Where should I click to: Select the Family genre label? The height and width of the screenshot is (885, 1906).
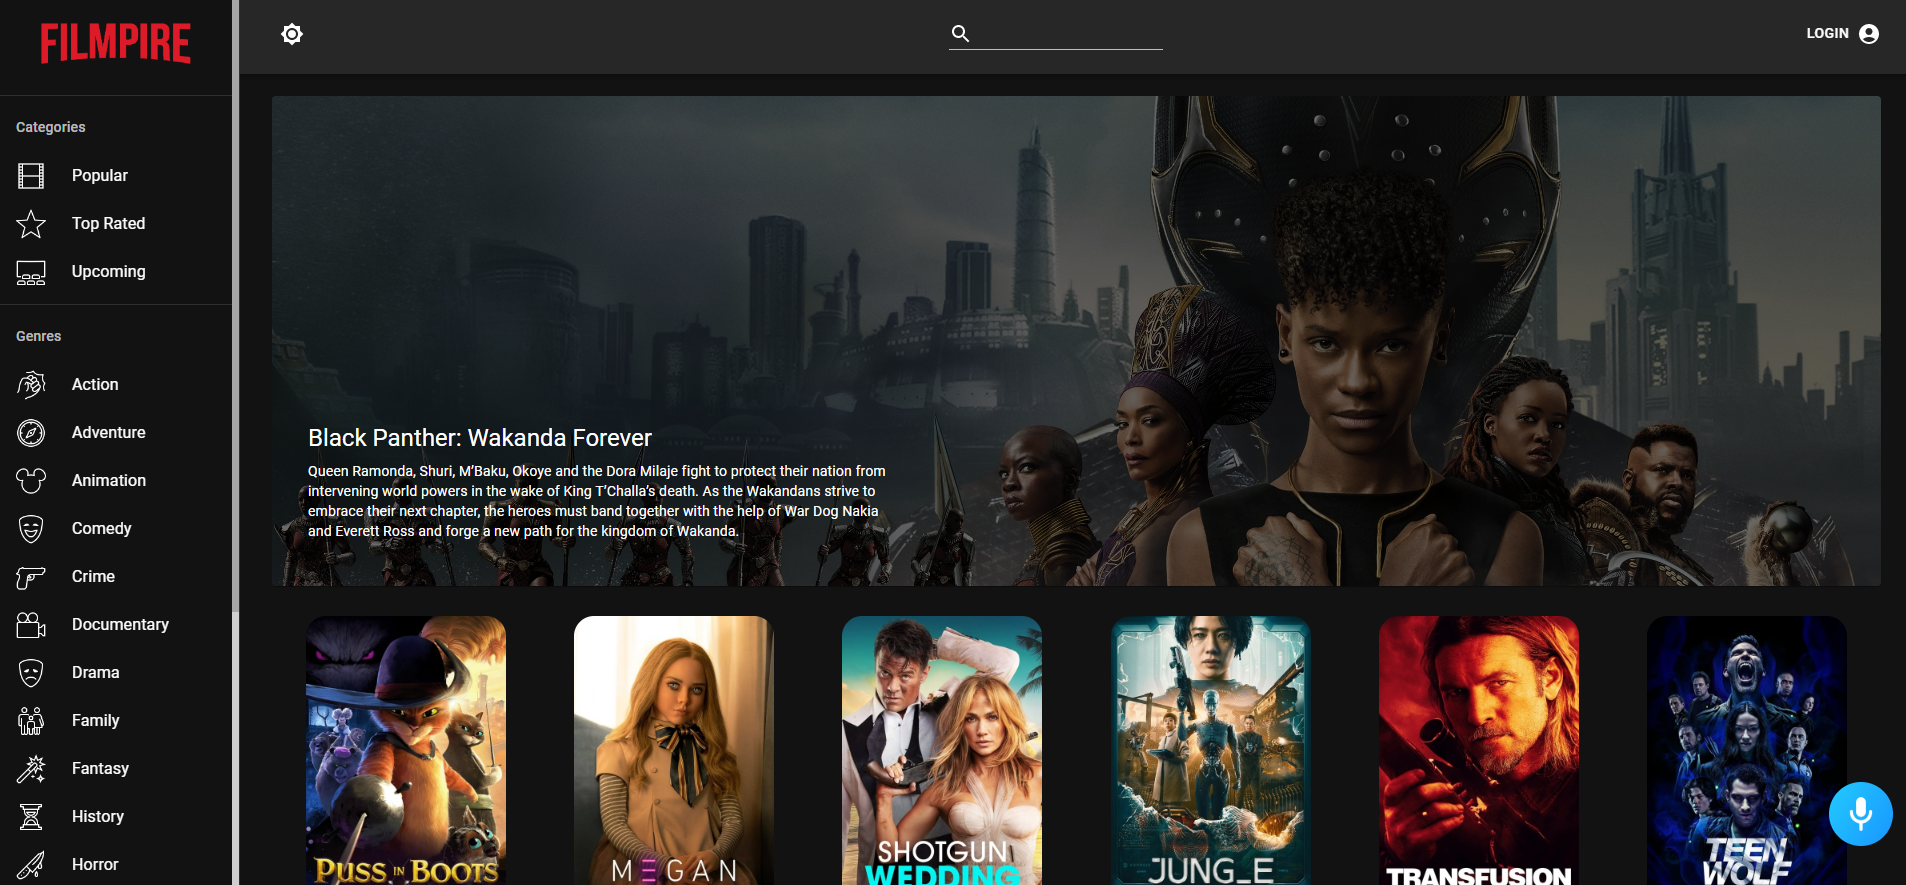(95, 720)
